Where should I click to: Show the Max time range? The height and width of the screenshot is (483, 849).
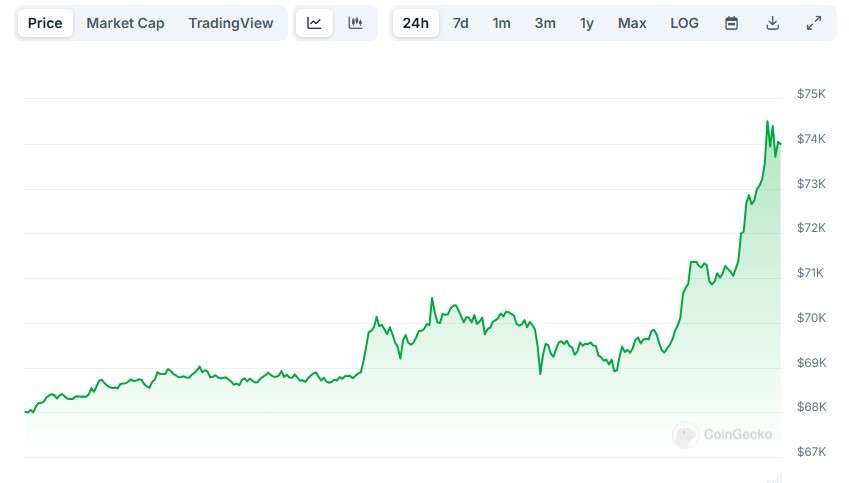pos(632,23)
